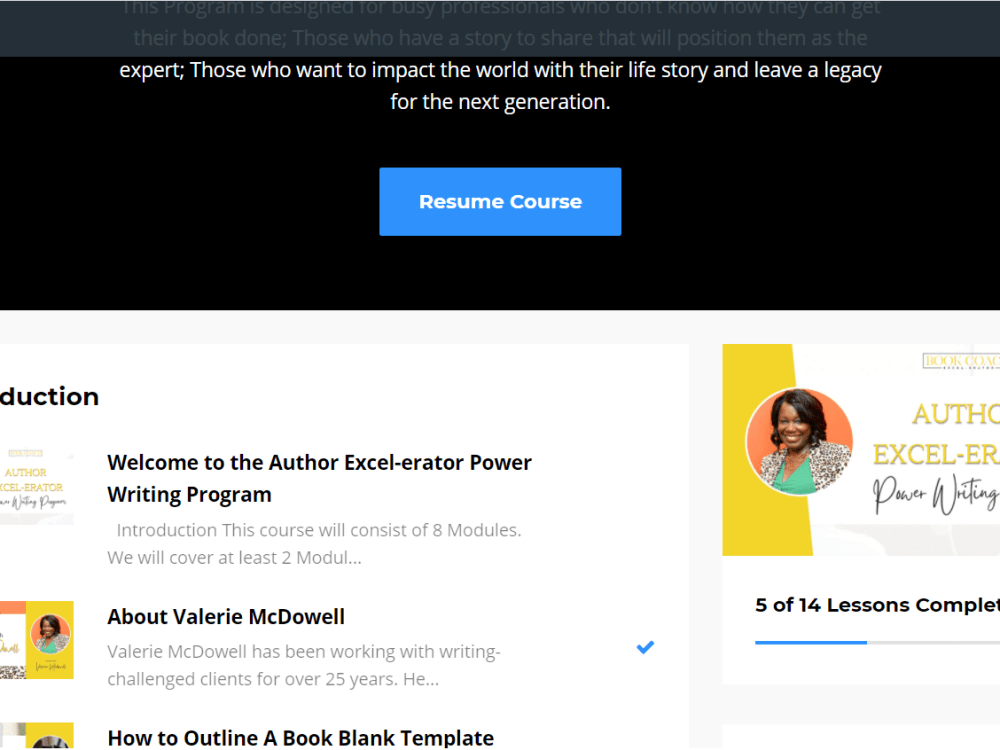Open the About Valerie McDowell lesson
The image size is (1000, 750).
[x=226, y=617]
